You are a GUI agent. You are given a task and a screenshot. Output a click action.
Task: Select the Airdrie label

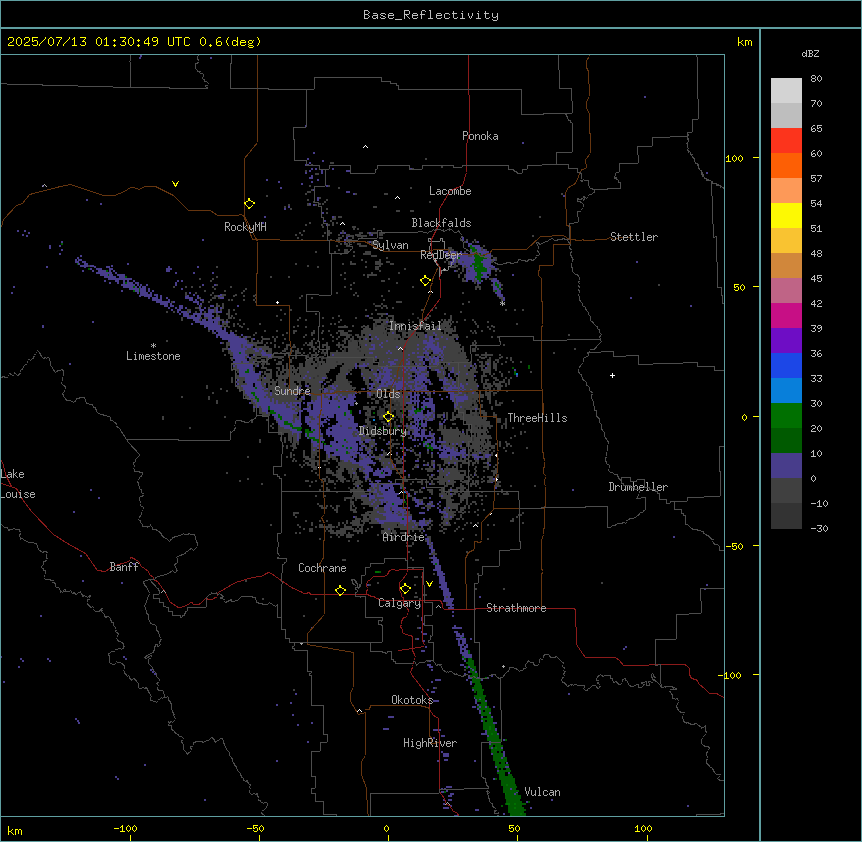coord(404,537)
